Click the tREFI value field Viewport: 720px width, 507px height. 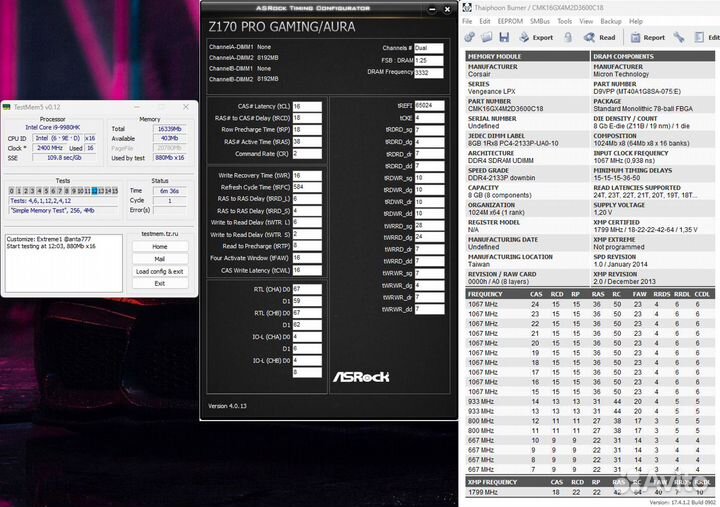(429, 106)
